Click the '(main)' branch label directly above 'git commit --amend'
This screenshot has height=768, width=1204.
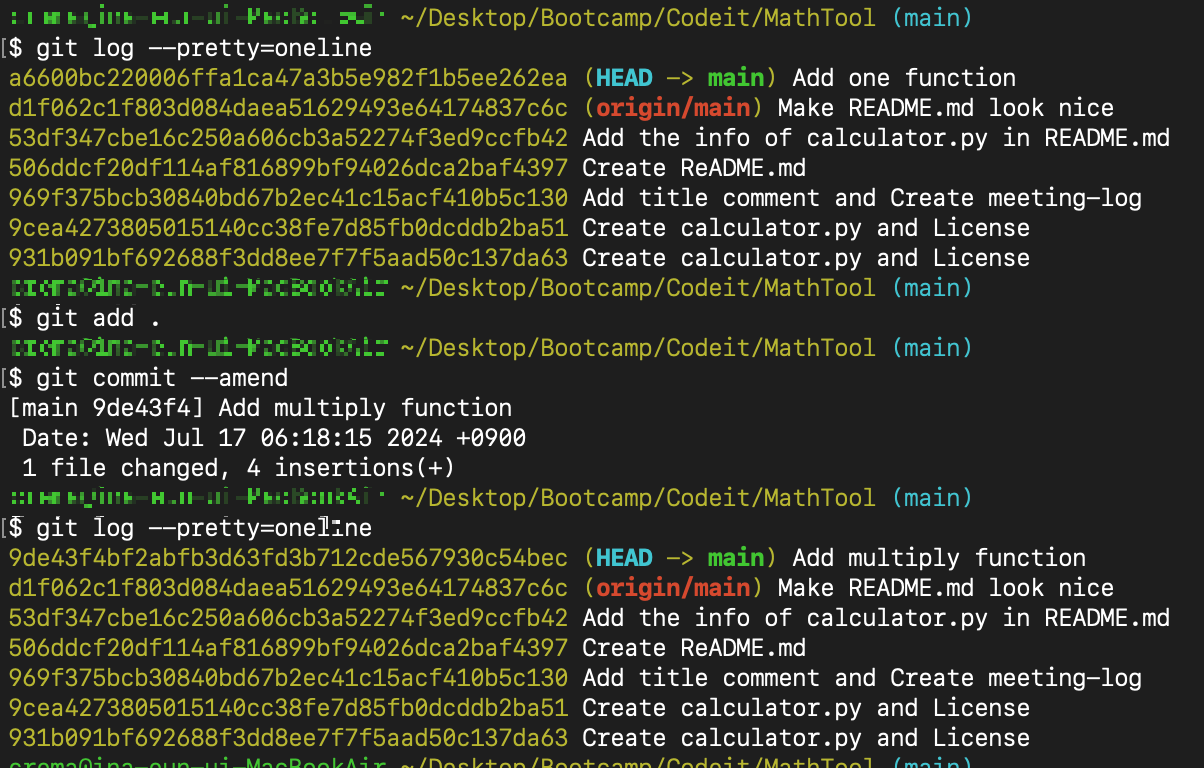pyautogui.click(x=932, y=348)
